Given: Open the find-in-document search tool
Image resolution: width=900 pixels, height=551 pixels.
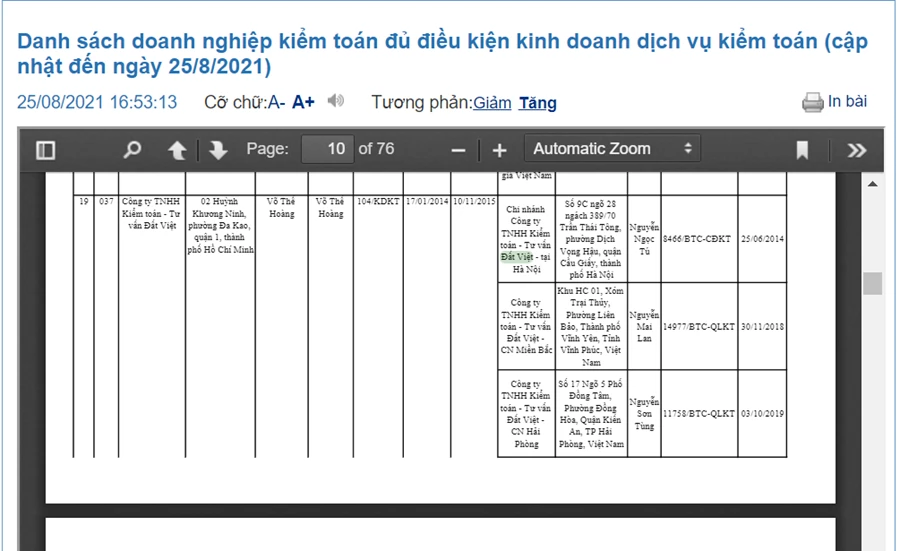Looking at the screenshot, I should [133, 150].
